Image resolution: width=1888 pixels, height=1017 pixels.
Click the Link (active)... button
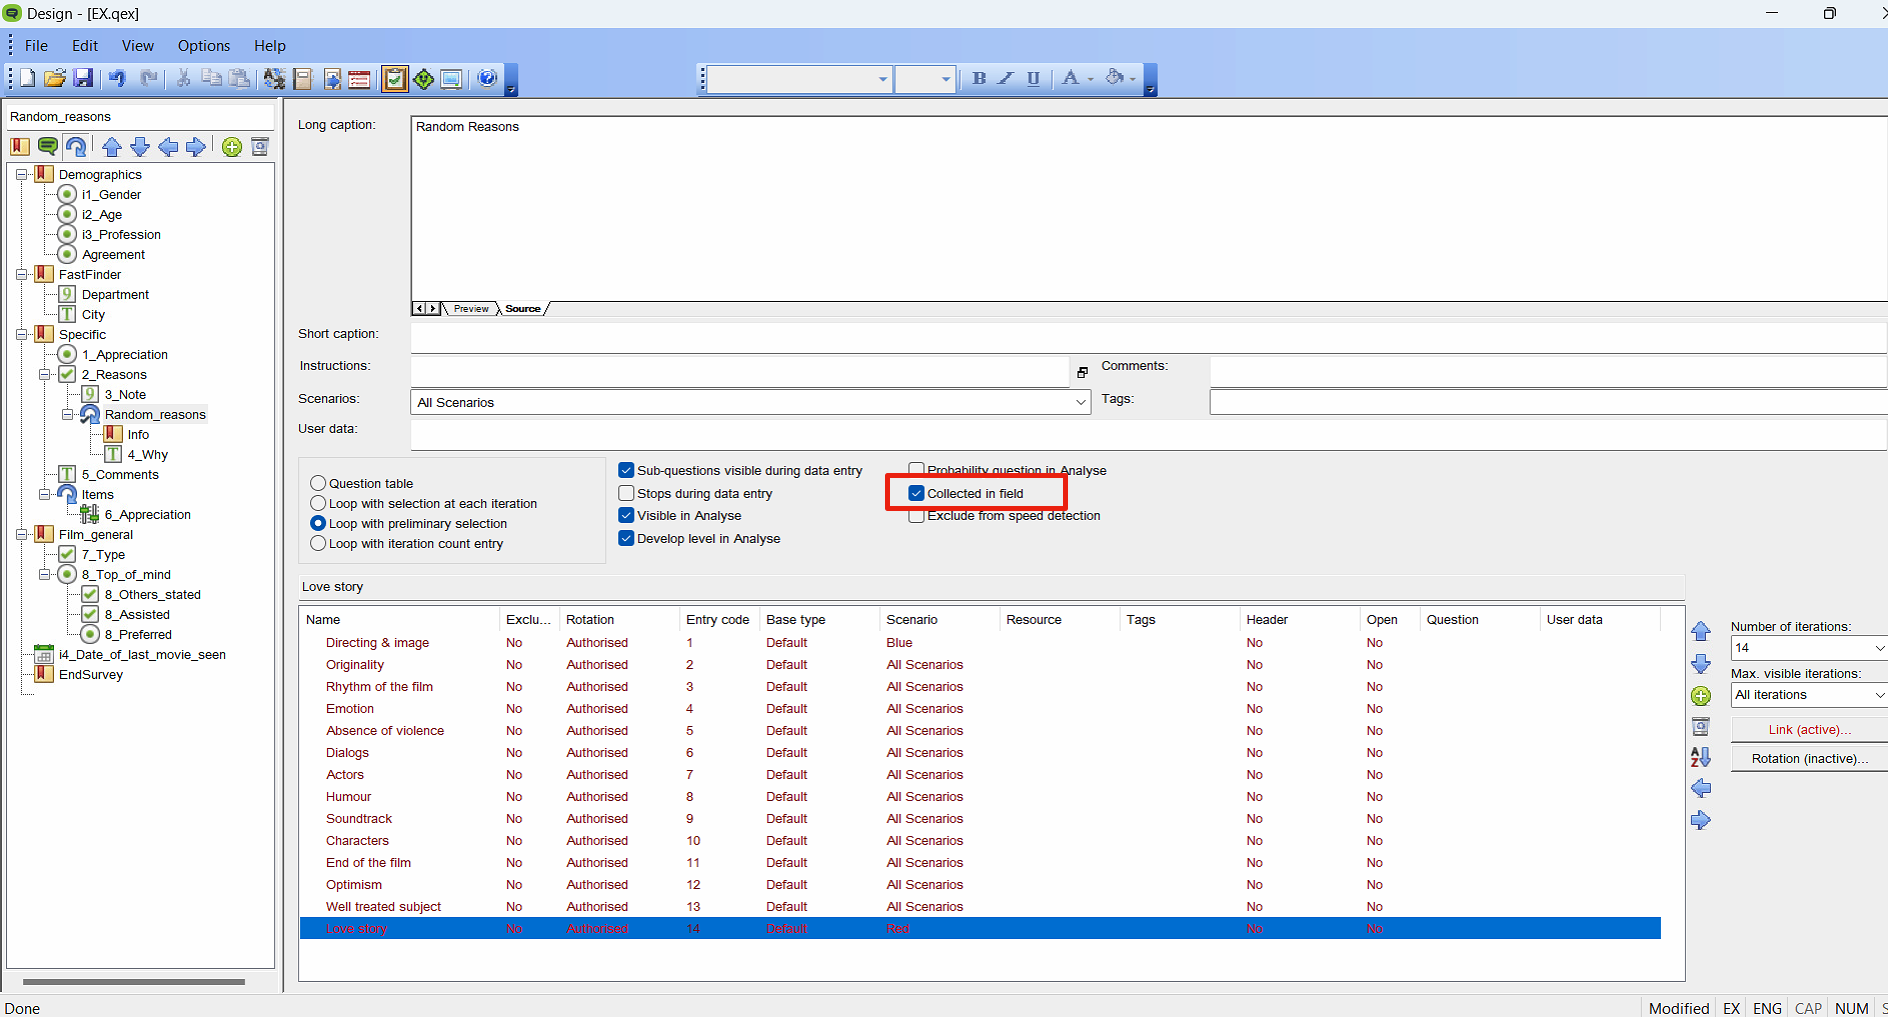click(1809, 730)
